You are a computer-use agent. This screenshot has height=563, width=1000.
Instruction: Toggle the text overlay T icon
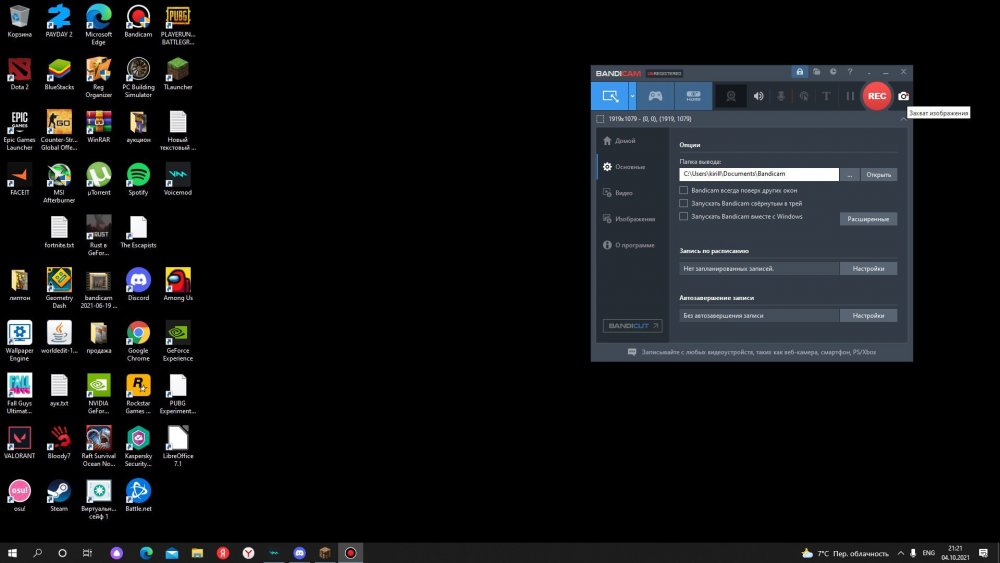tap(826, 96)
